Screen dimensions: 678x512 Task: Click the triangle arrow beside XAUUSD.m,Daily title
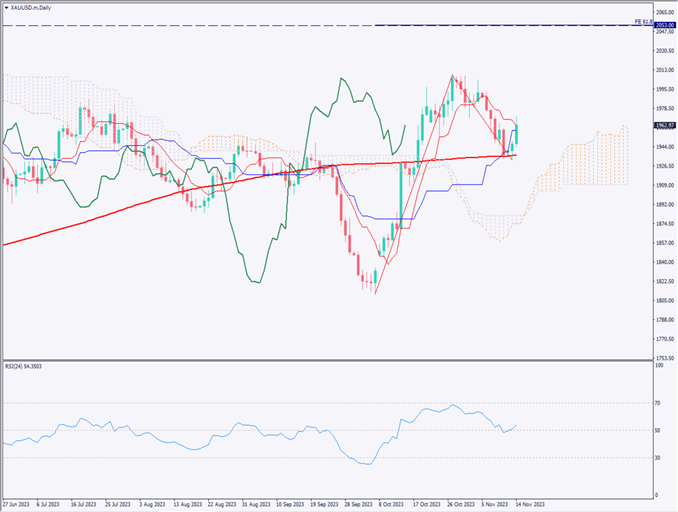pos(6,6)
